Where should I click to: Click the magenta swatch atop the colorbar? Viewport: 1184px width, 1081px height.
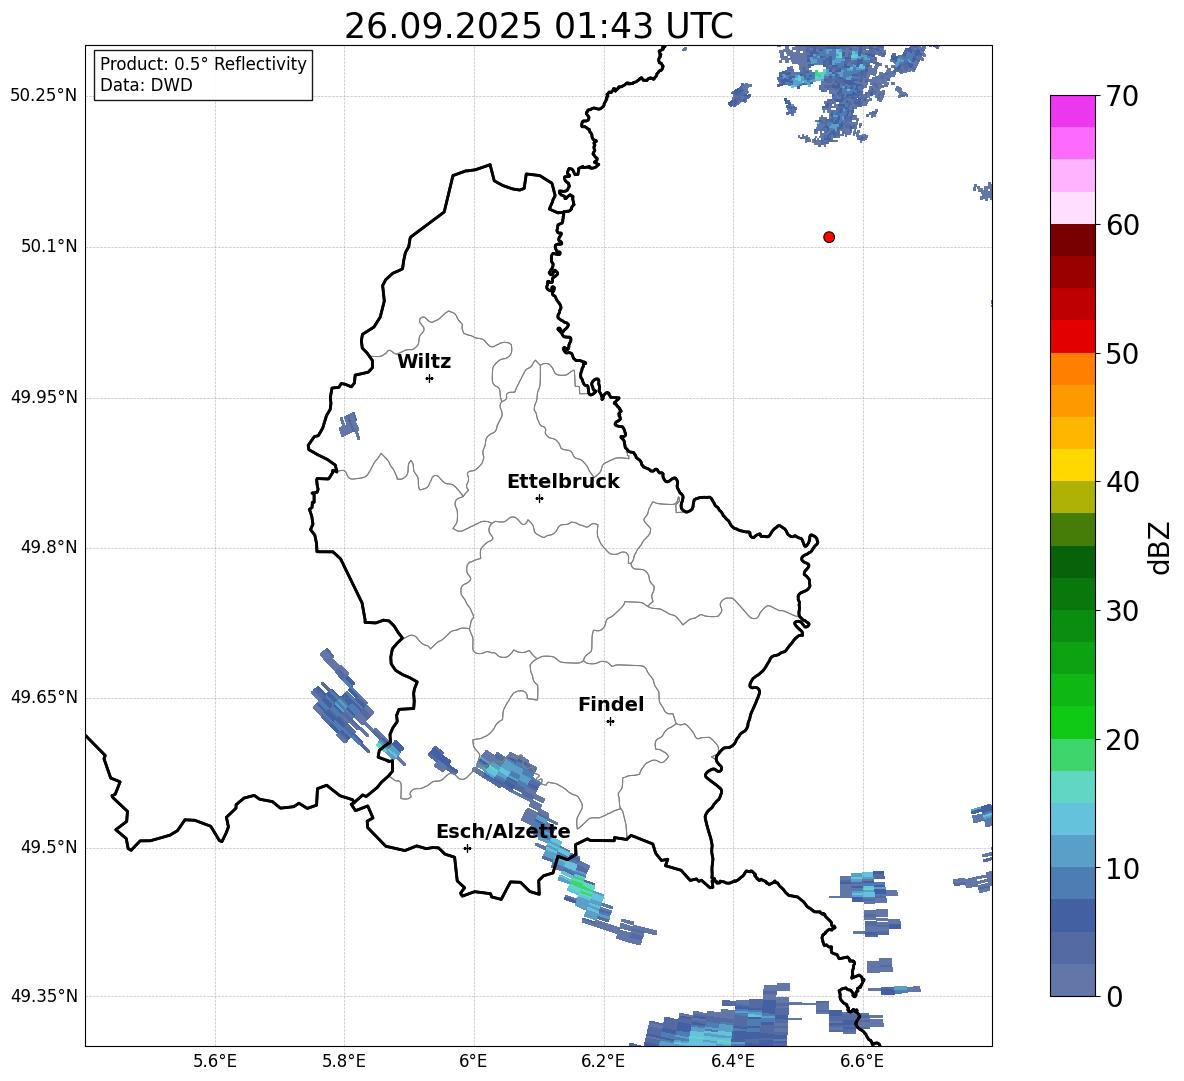coord(1072,111)
